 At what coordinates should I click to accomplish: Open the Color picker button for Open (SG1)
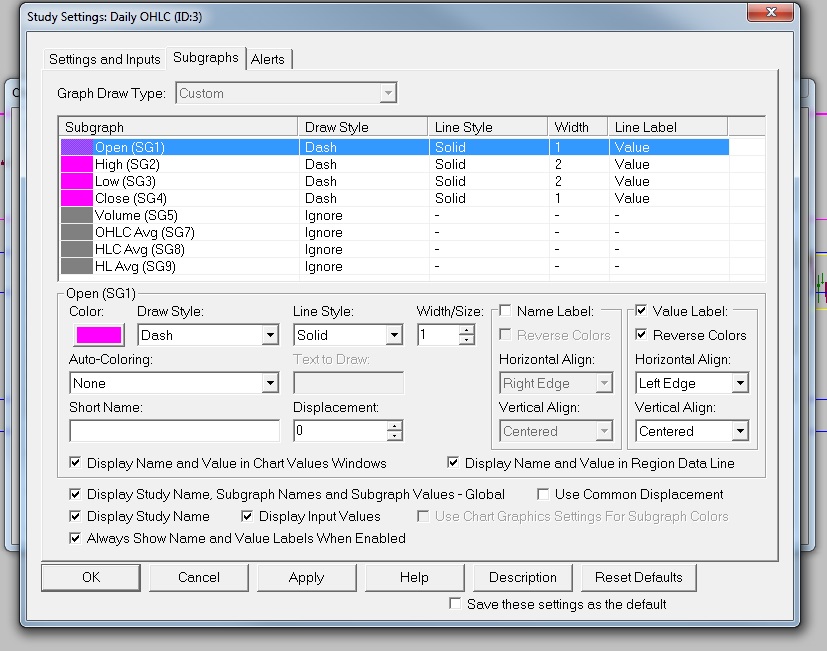point(99,335)
